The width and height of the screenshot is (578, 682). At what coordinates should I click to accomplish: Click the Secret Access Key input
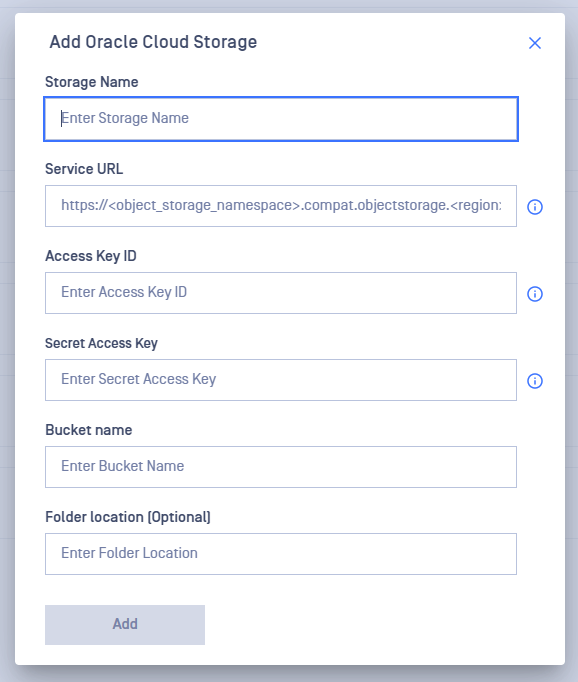tap(281, 380)
